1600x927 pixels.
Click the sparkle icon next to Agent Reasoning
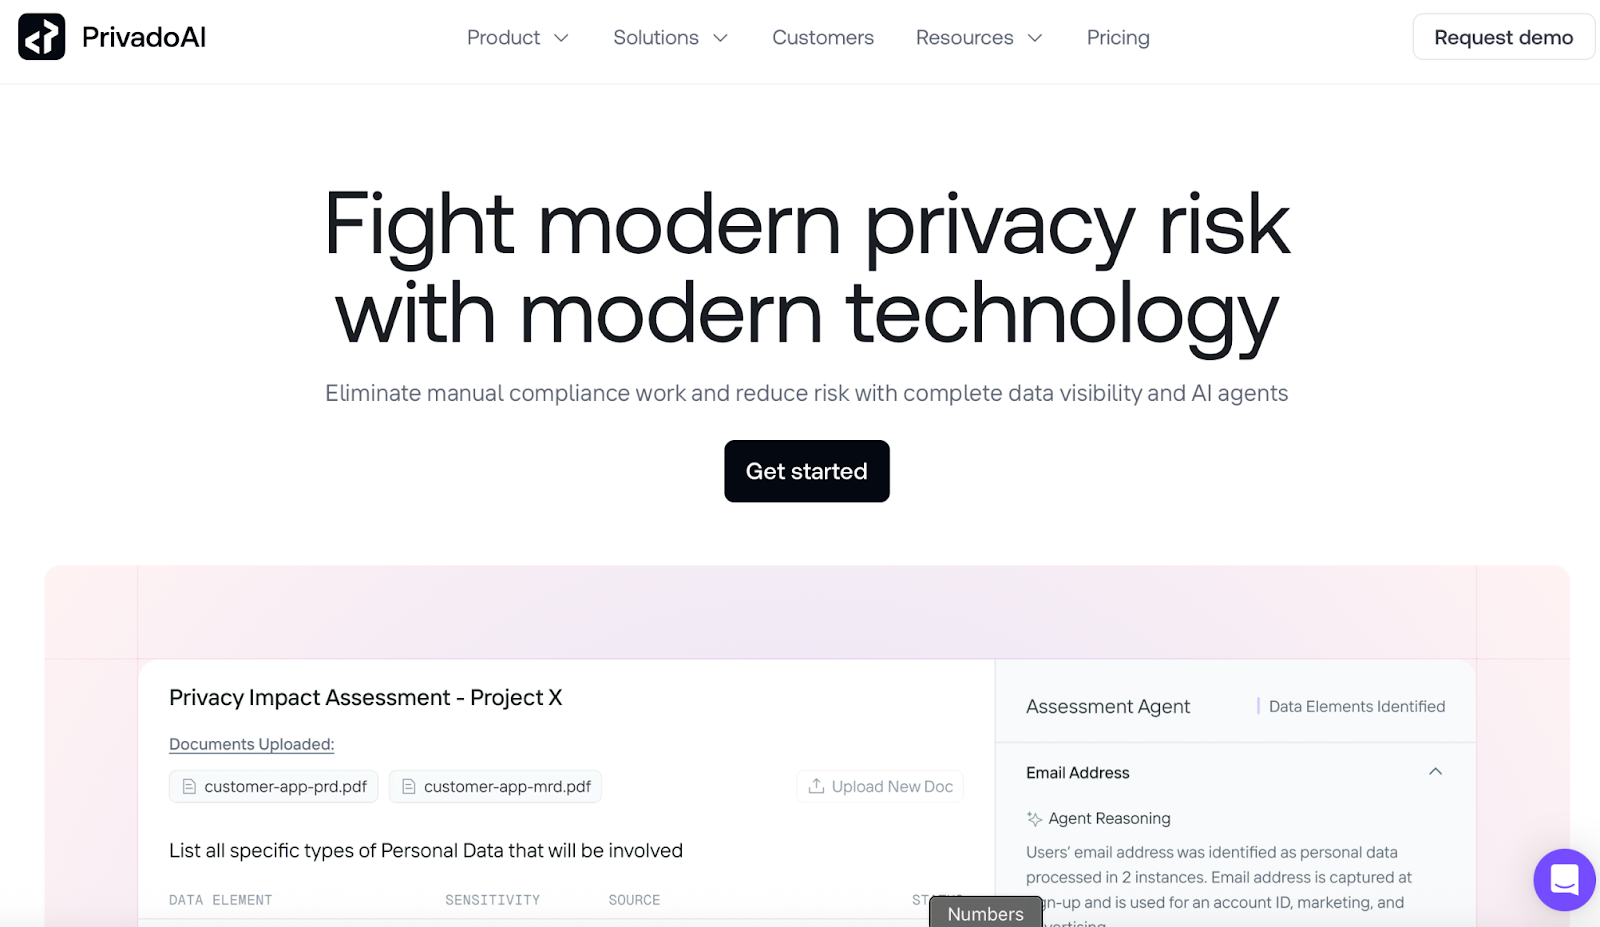tap(1033, 818)
